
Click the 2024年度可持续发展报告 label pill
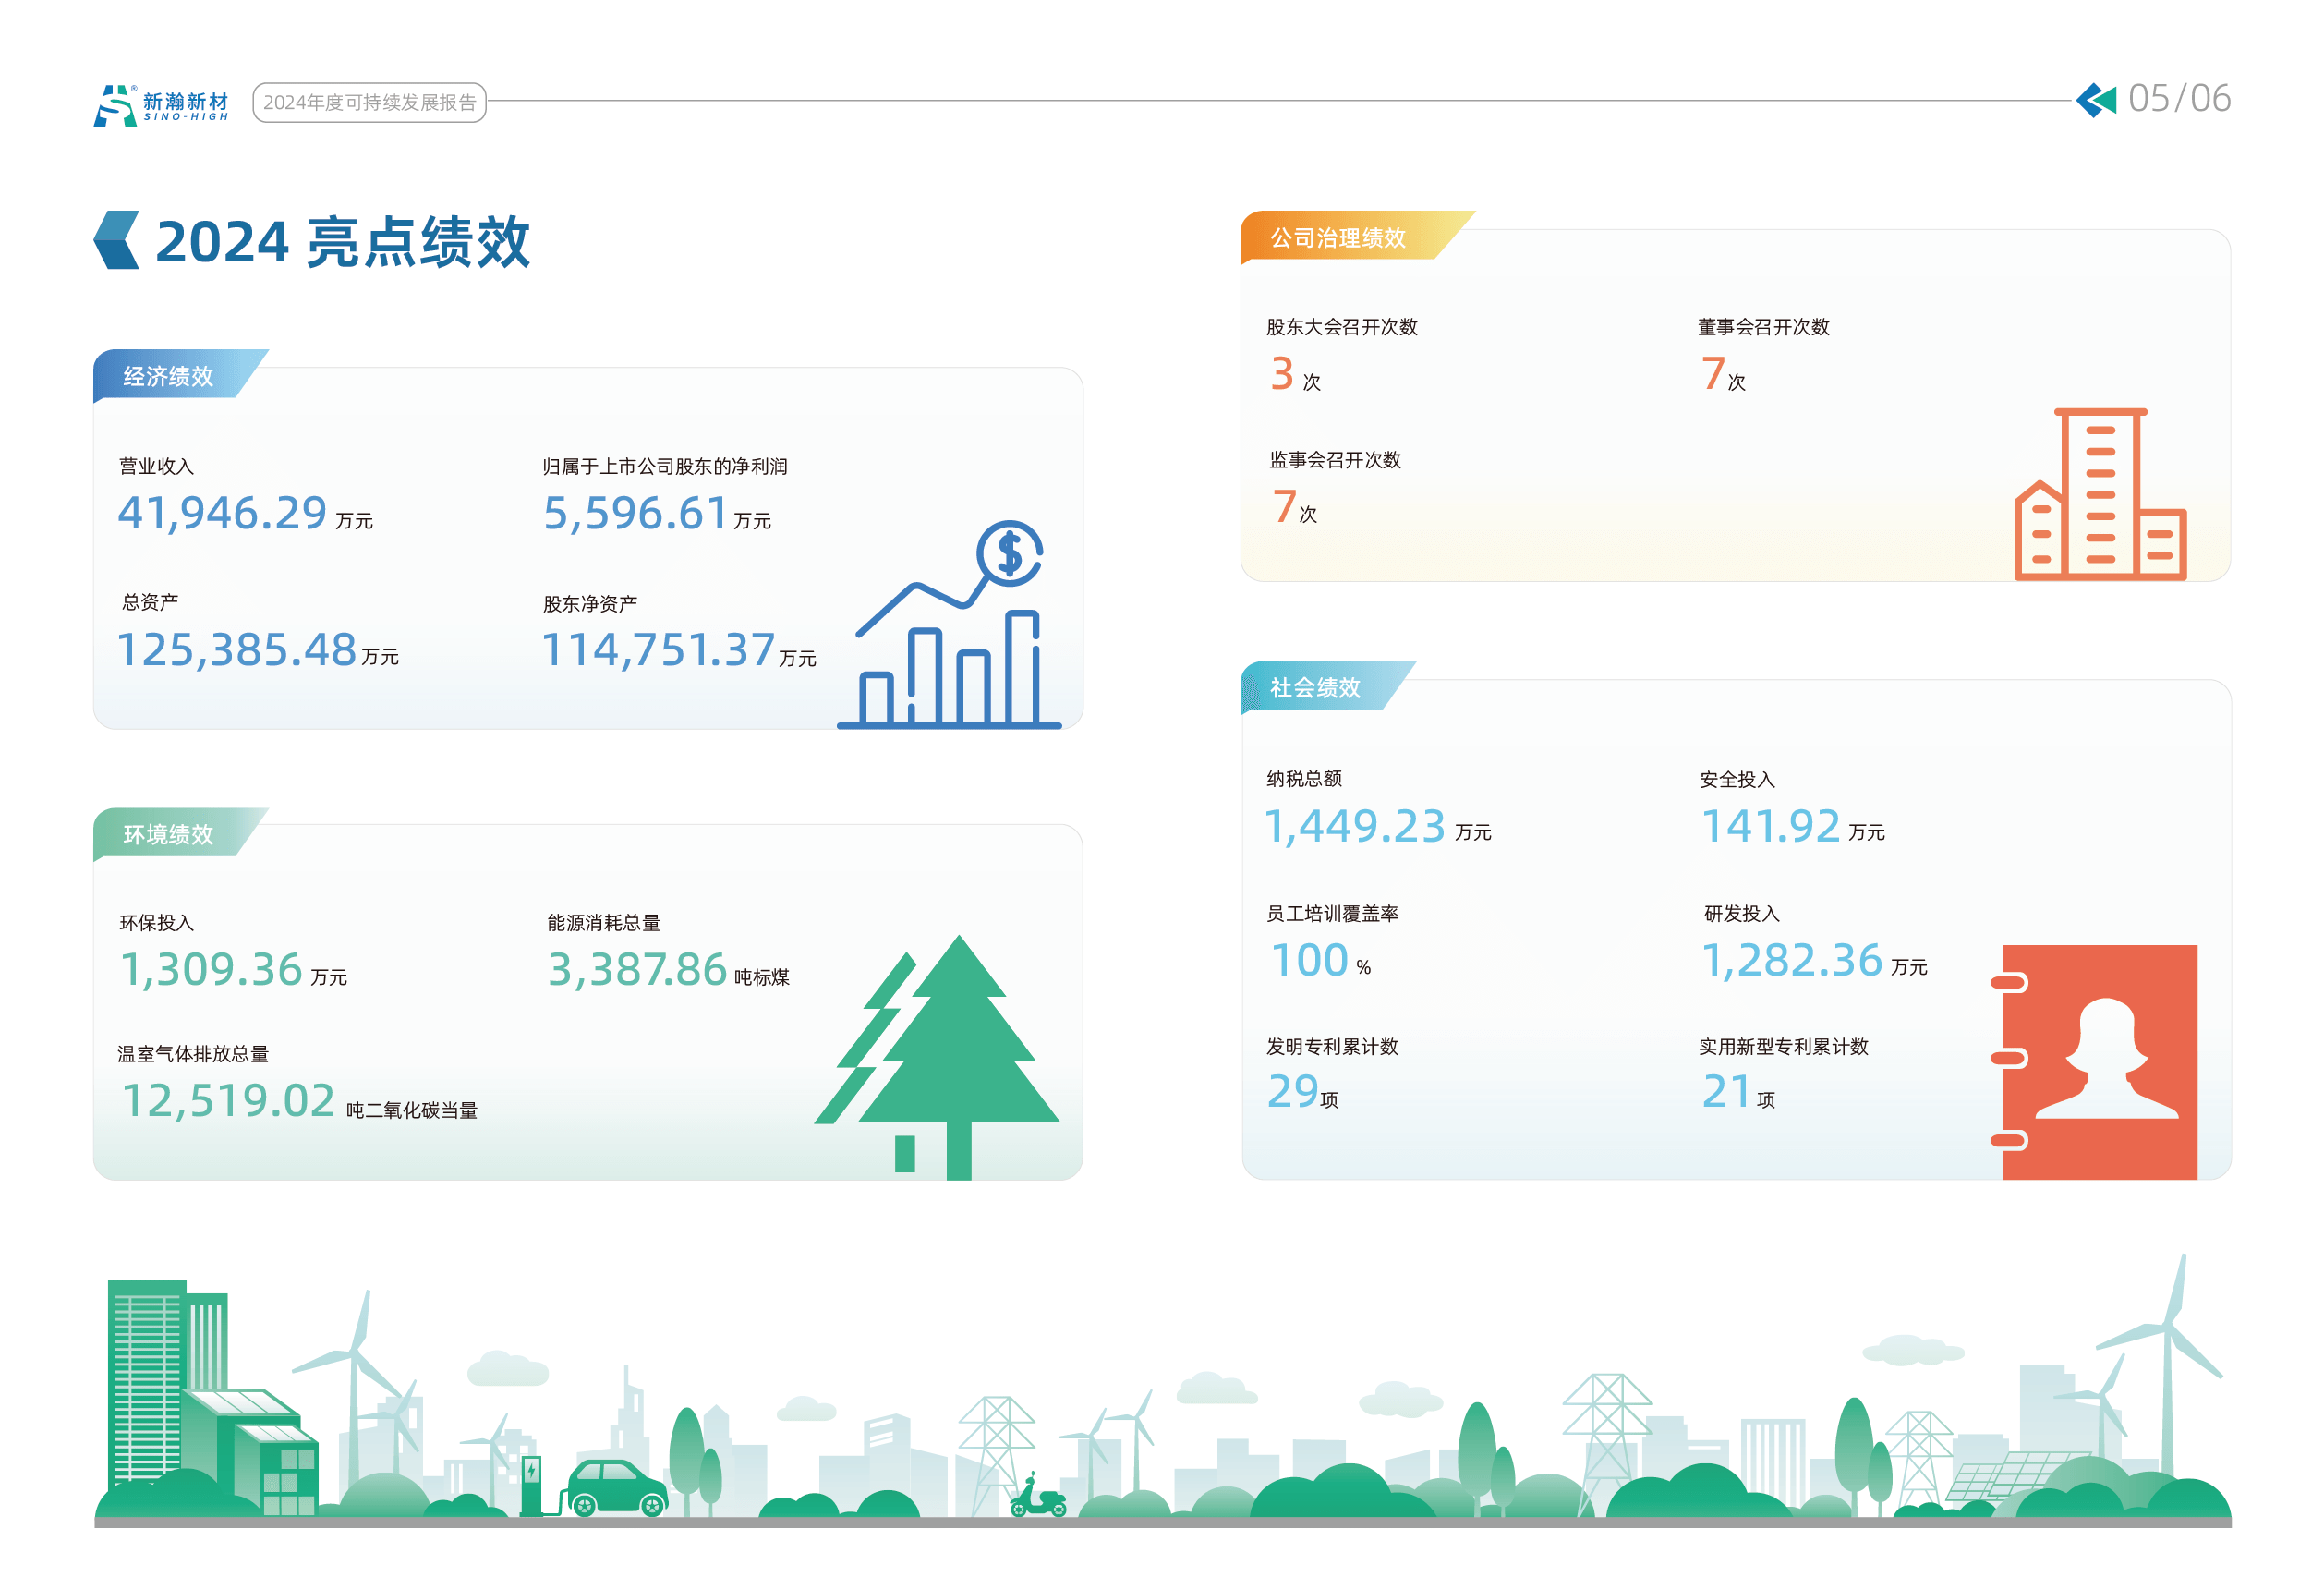click(369, 102)
